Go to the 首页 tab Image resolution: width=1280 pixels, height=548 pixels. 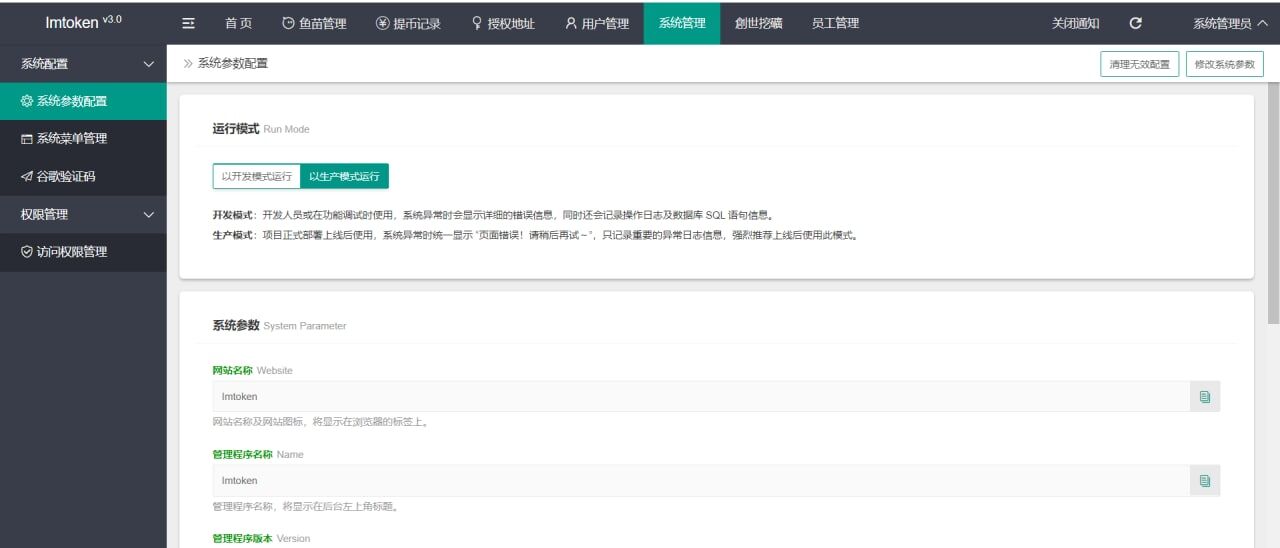(238, 23)
